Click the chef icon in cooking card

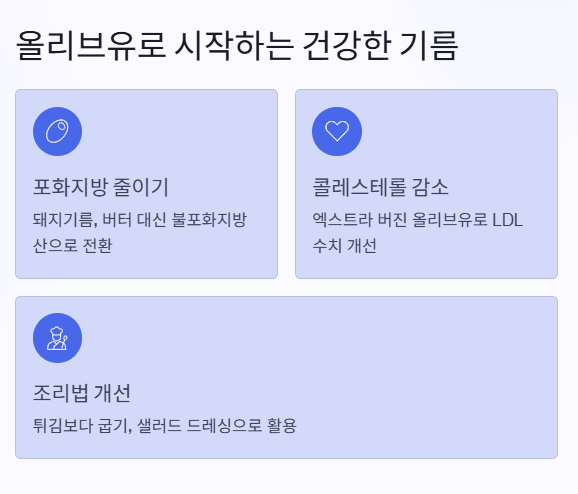click(x=57, y=338)
